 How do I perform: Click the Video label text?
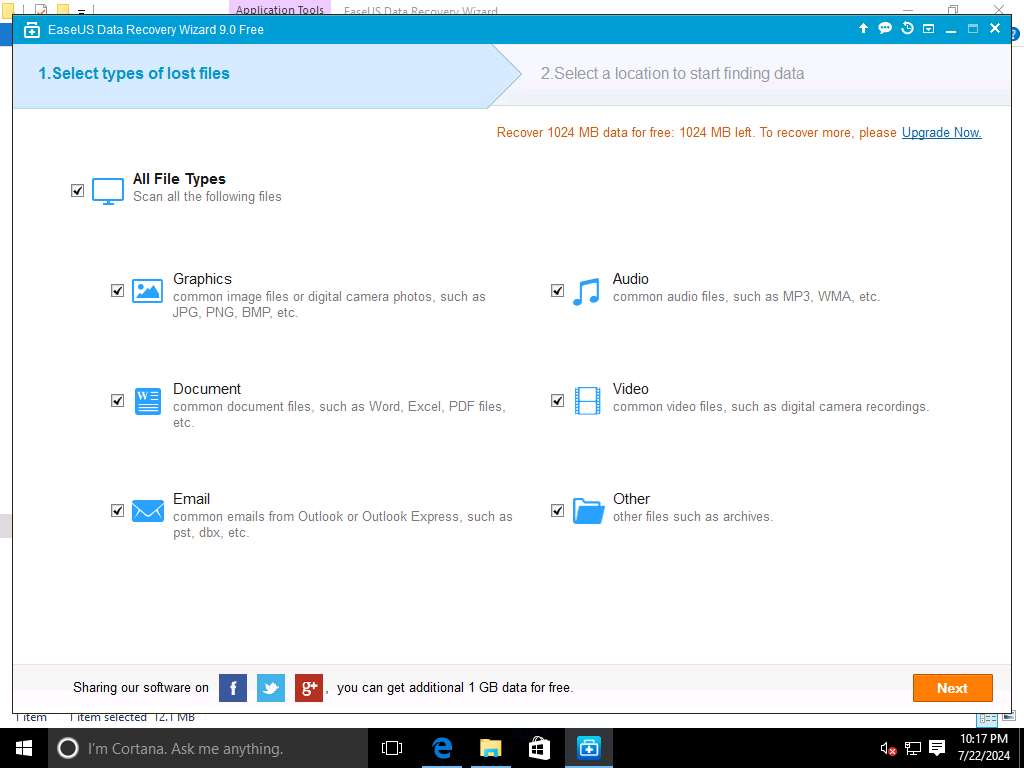click(x=630, y=389)
